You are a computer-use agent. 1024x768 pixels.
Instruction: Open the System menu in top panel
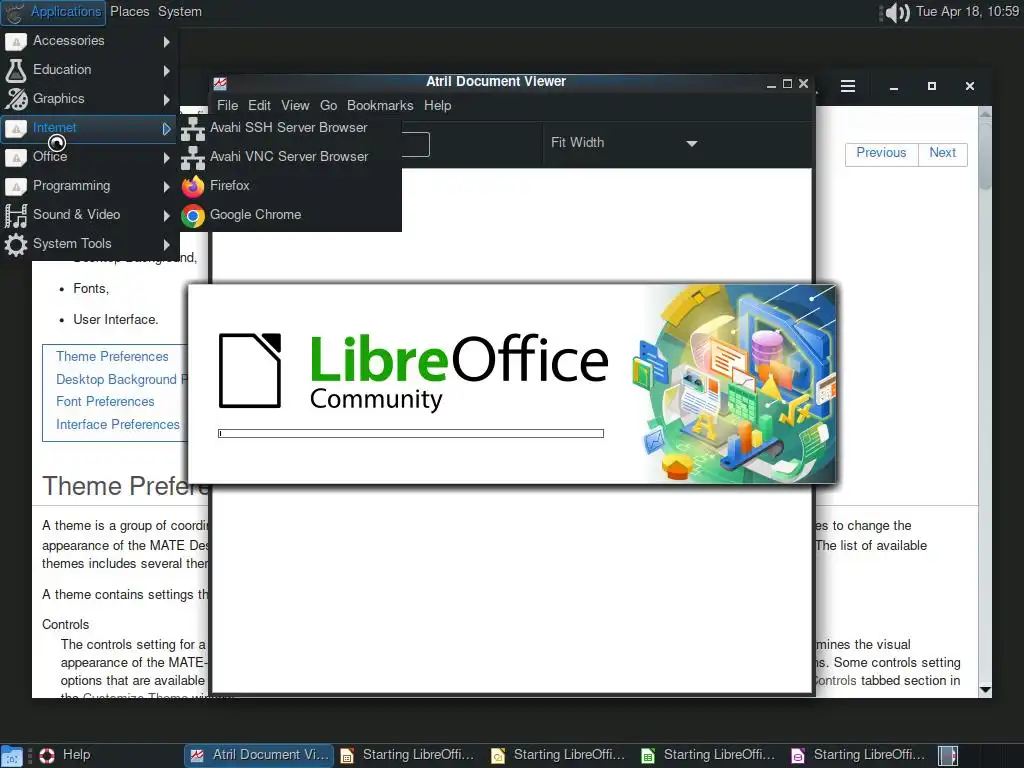pyautogui.click(x=180, y=12)
